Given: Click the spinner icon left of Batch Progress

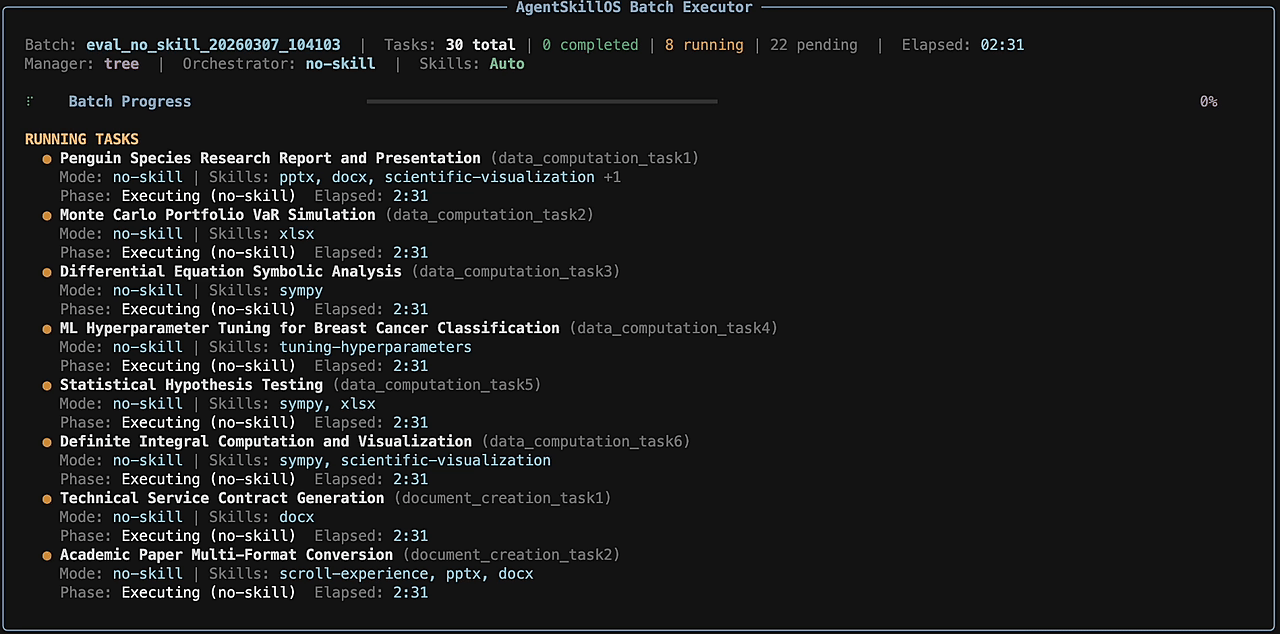Looking at the screenshot, I should (x=29, y=101).
